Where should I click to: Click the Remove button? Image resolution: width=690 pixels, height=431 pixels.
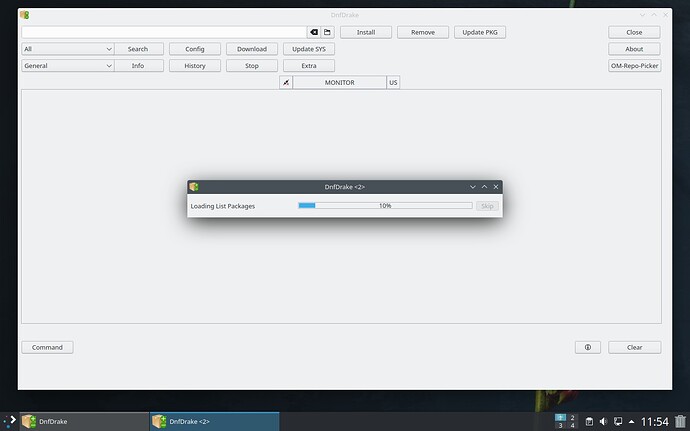[x=423, y=32]
